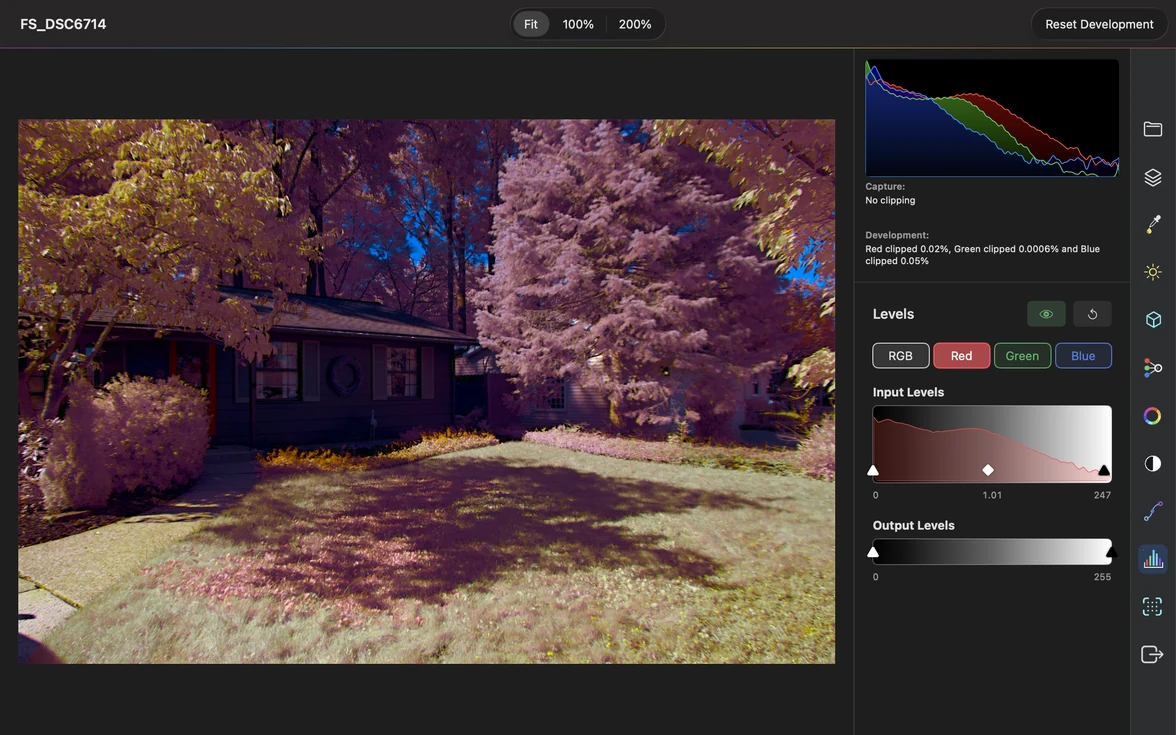Screen dimensions: 1176x735
Task: Click the export arrow icon
Action: [1153, 655]
